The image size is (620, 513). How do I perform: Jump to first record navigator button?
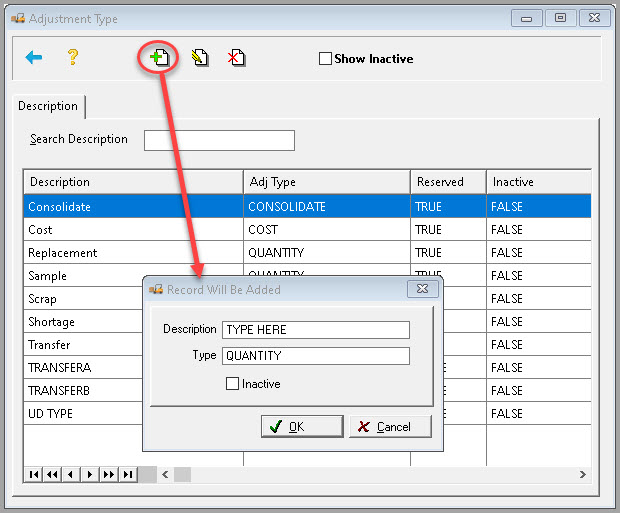[x=34, y=474]
